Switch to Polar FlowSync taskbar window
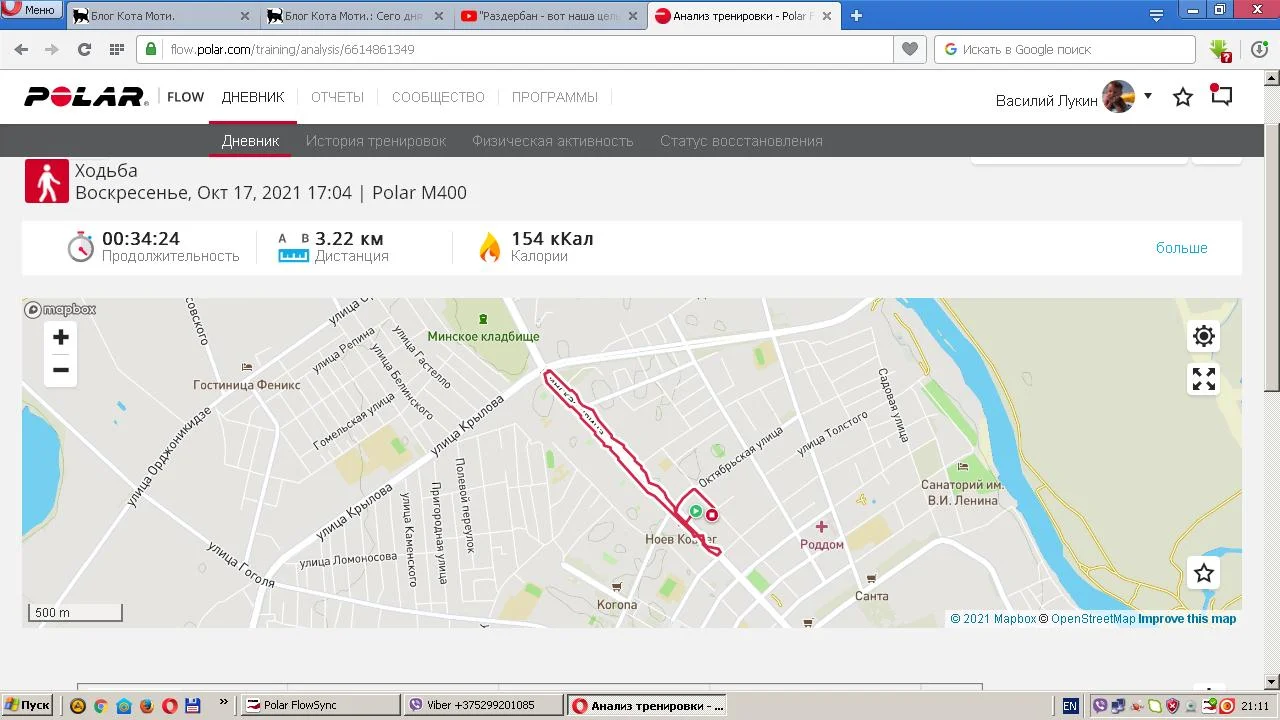Viewport: 1280px width, 720px height. coord(321,705)
